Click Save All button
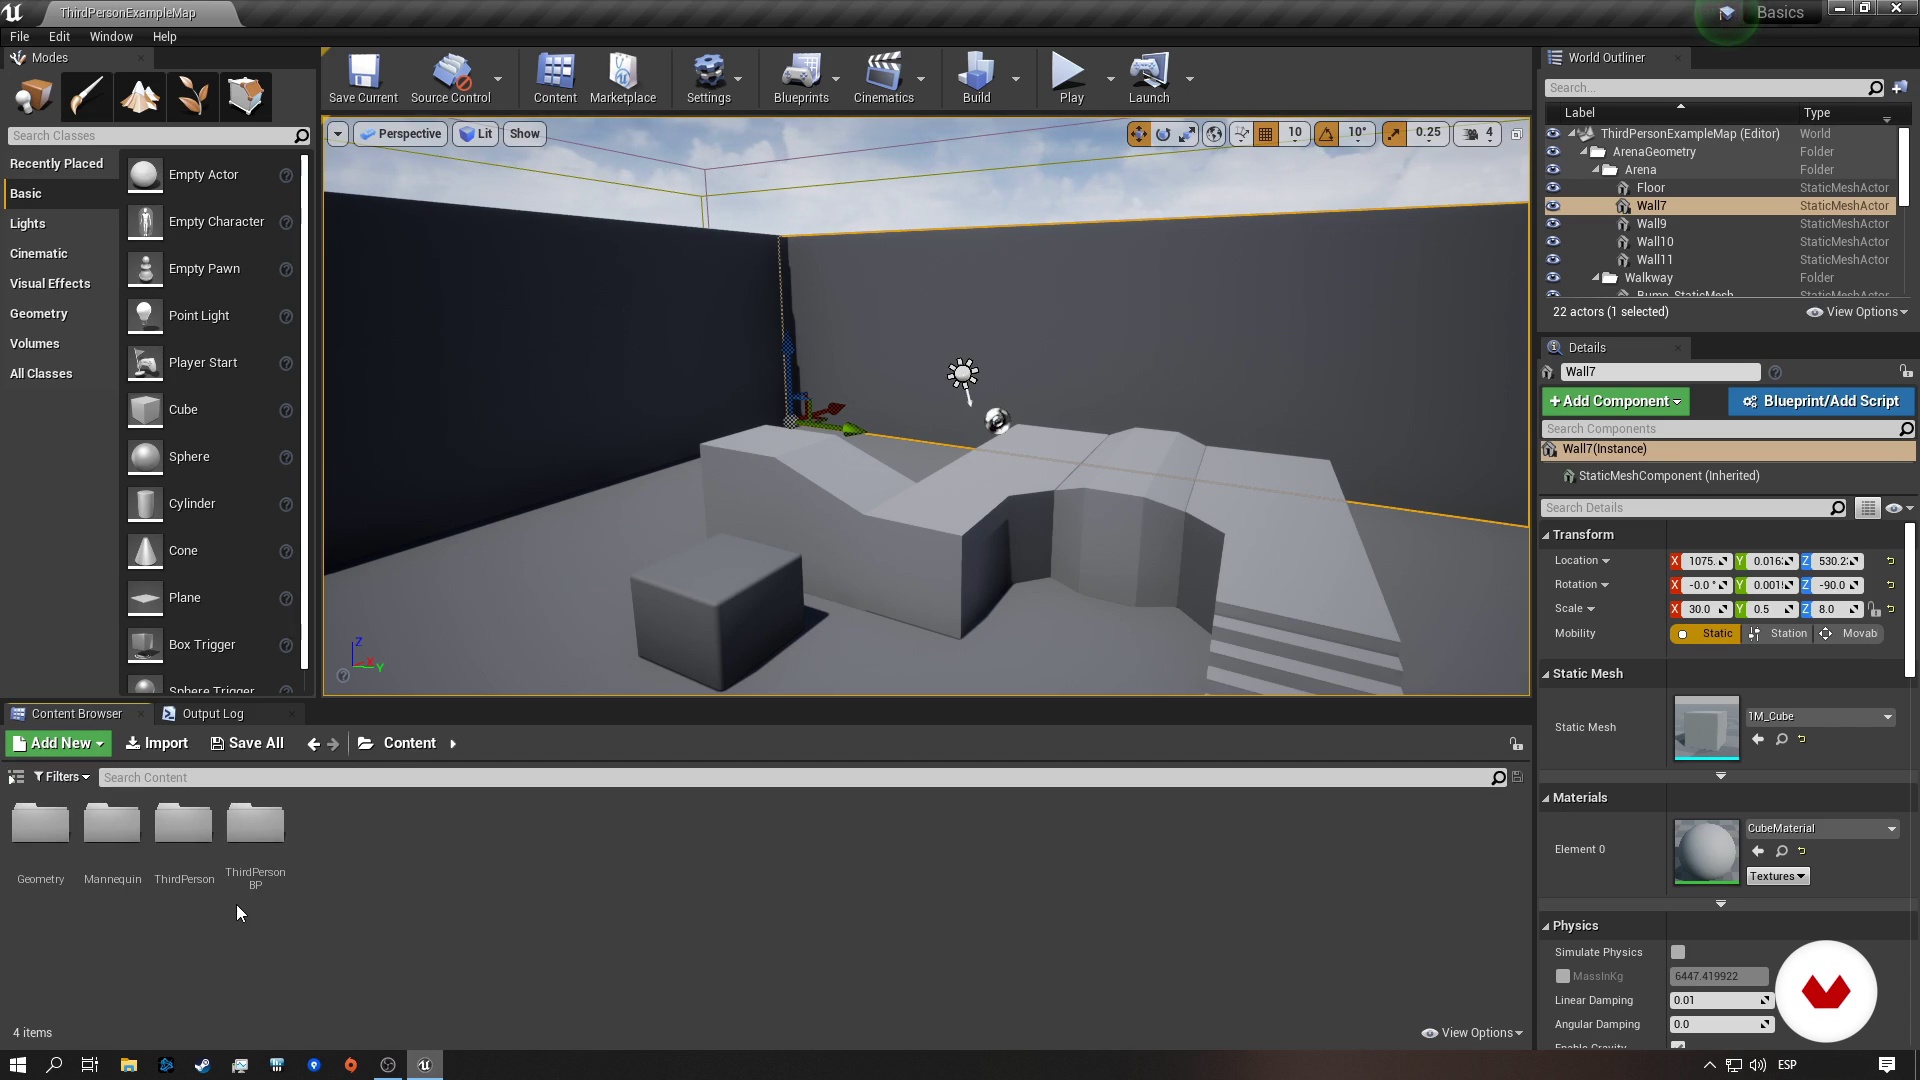Screen dimensions: 1920x1080 (x=247, y=743)
